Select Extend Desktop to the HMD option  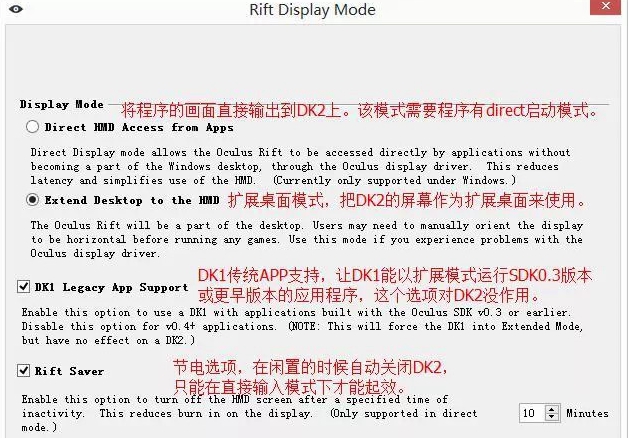point(32,200)
